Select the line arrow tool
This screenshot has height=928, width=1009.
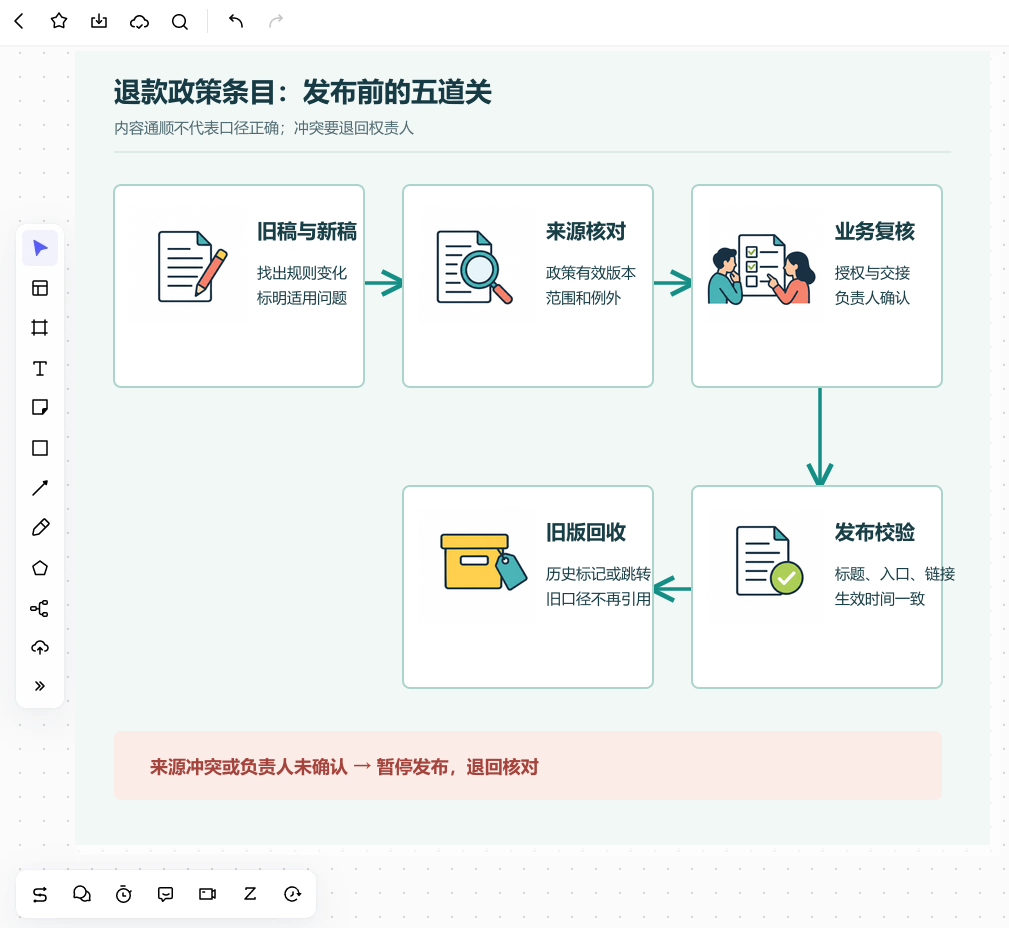[x=40, y=488]
